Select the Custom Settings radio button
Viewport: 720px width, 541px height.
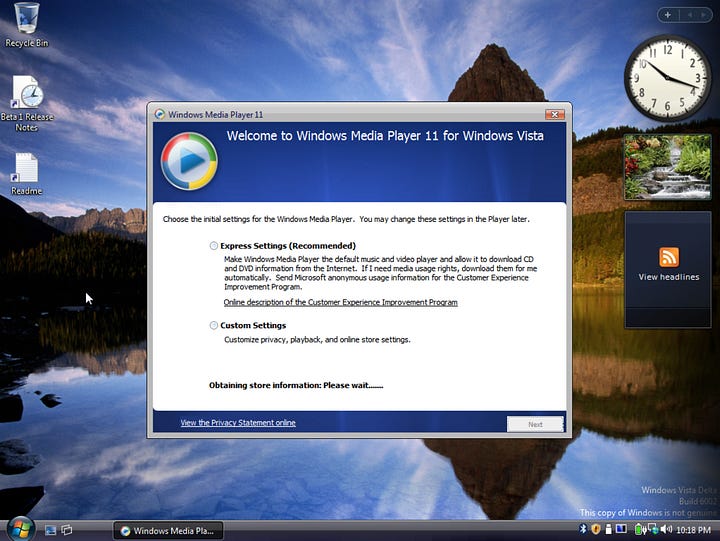[x=214, y=325]
